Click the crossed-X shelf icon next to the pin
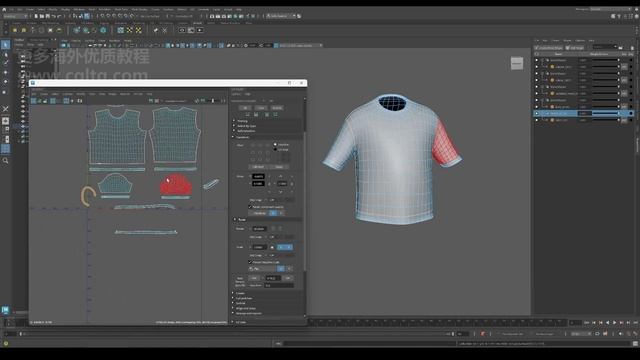The height and width of the screenshot is (360, 640). tap(164, 30)
